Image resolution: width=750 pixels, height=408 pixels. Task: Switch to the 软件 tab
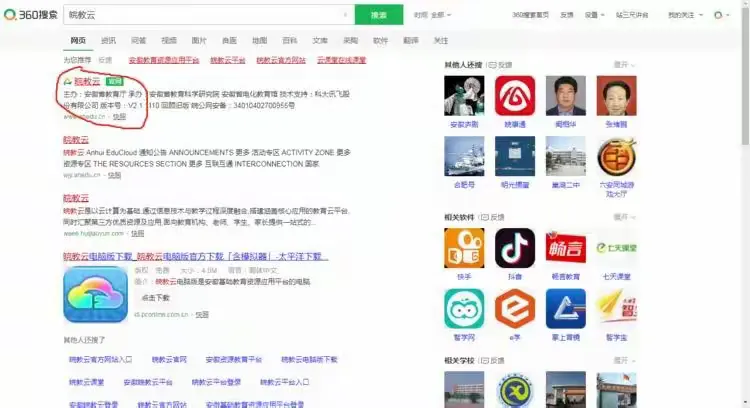[380, 41]
